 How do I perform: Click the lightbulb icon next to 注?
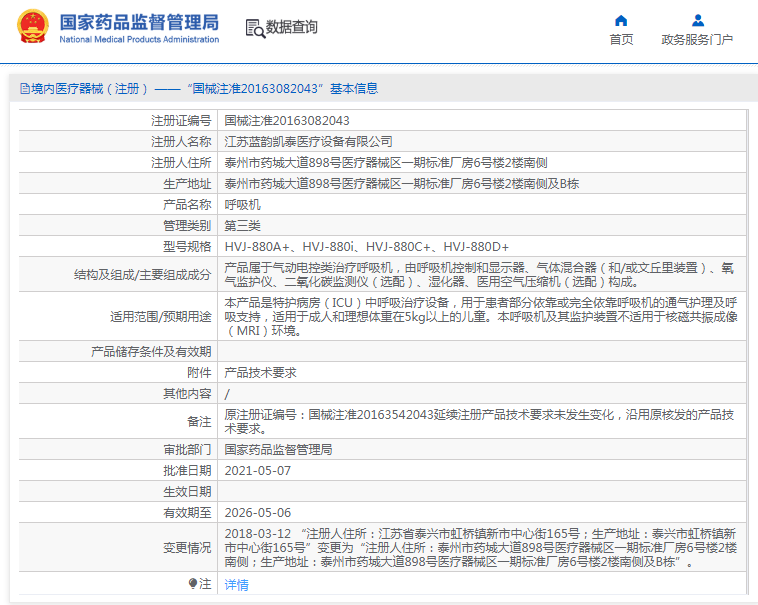(x=193, y=584)
